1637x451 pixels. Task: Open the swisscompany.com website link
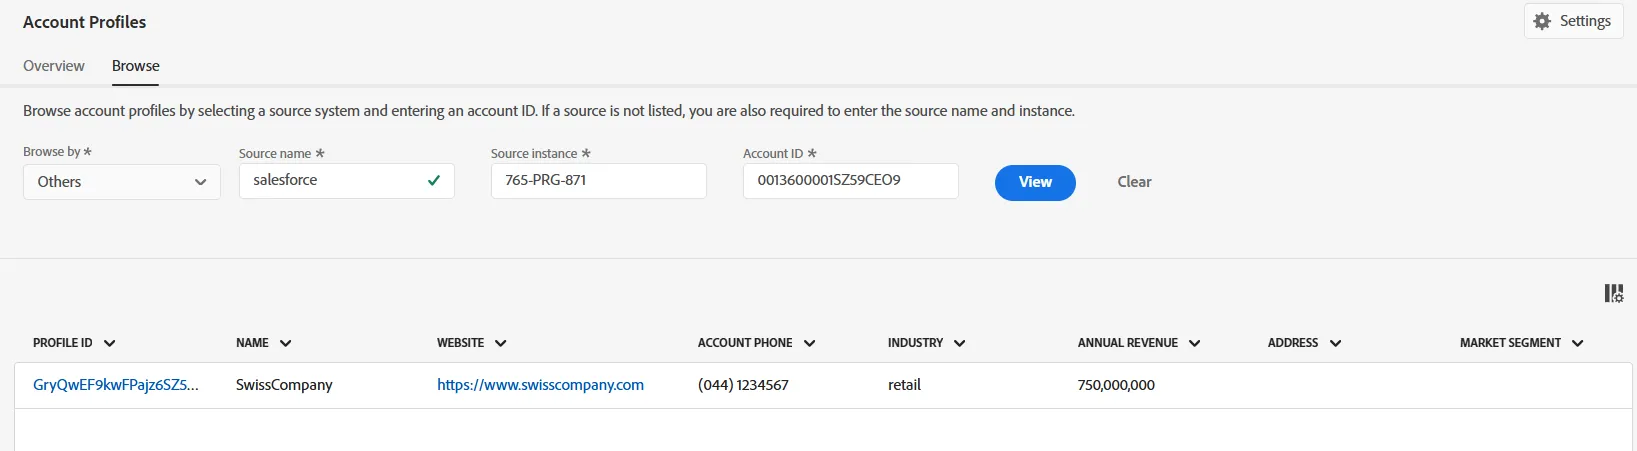click(540, 385)
